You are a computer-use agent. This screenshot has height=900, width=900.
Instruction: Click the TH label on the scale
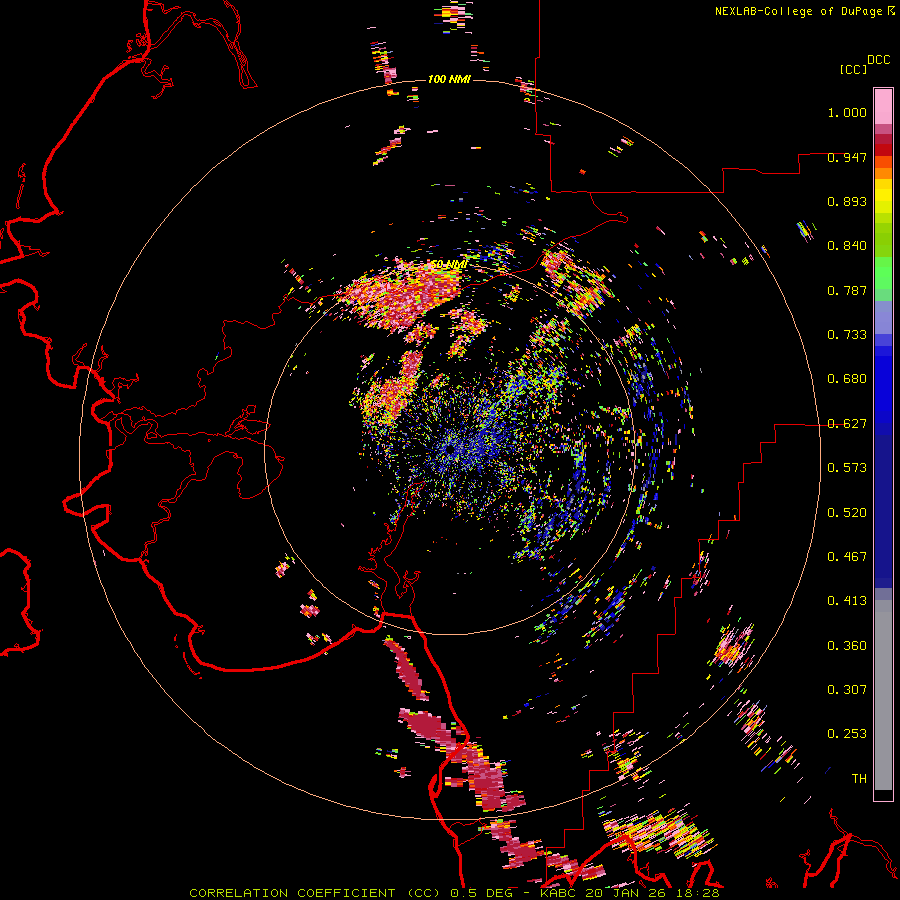[x=859, y=779]
